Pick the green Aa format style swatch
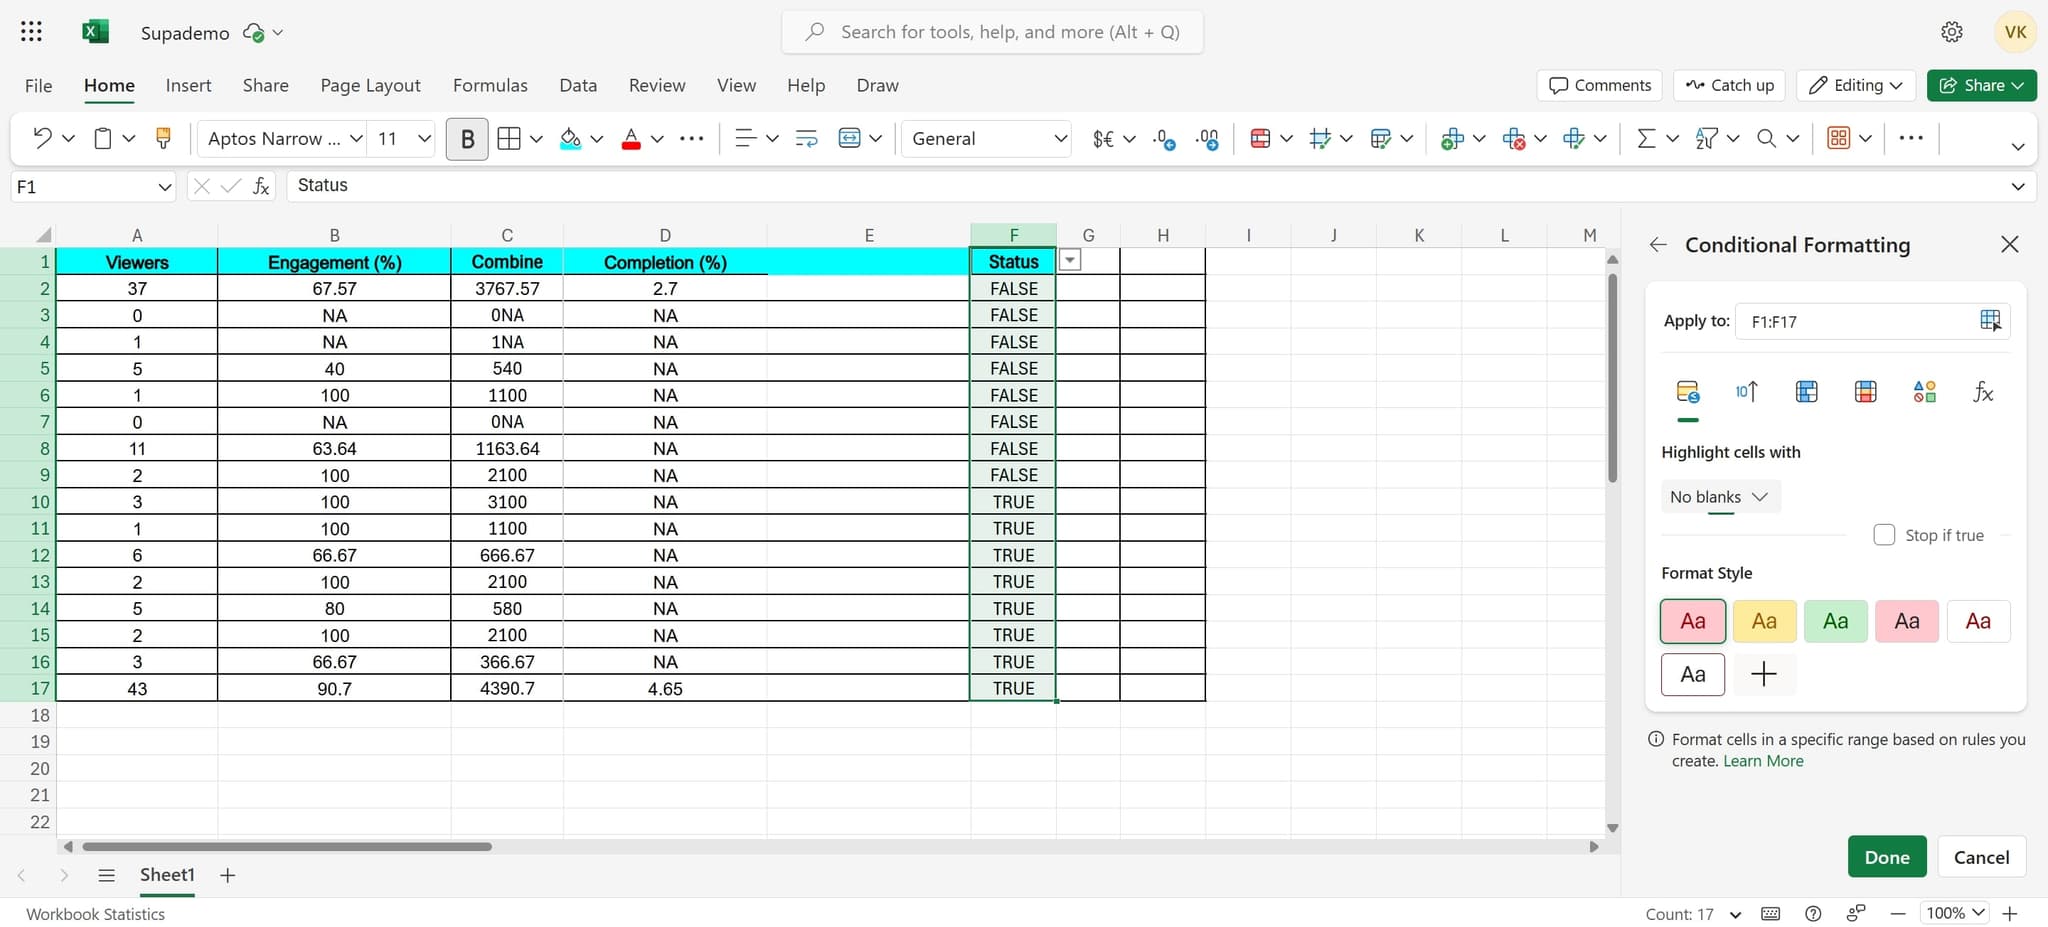 coord(1835,620)
